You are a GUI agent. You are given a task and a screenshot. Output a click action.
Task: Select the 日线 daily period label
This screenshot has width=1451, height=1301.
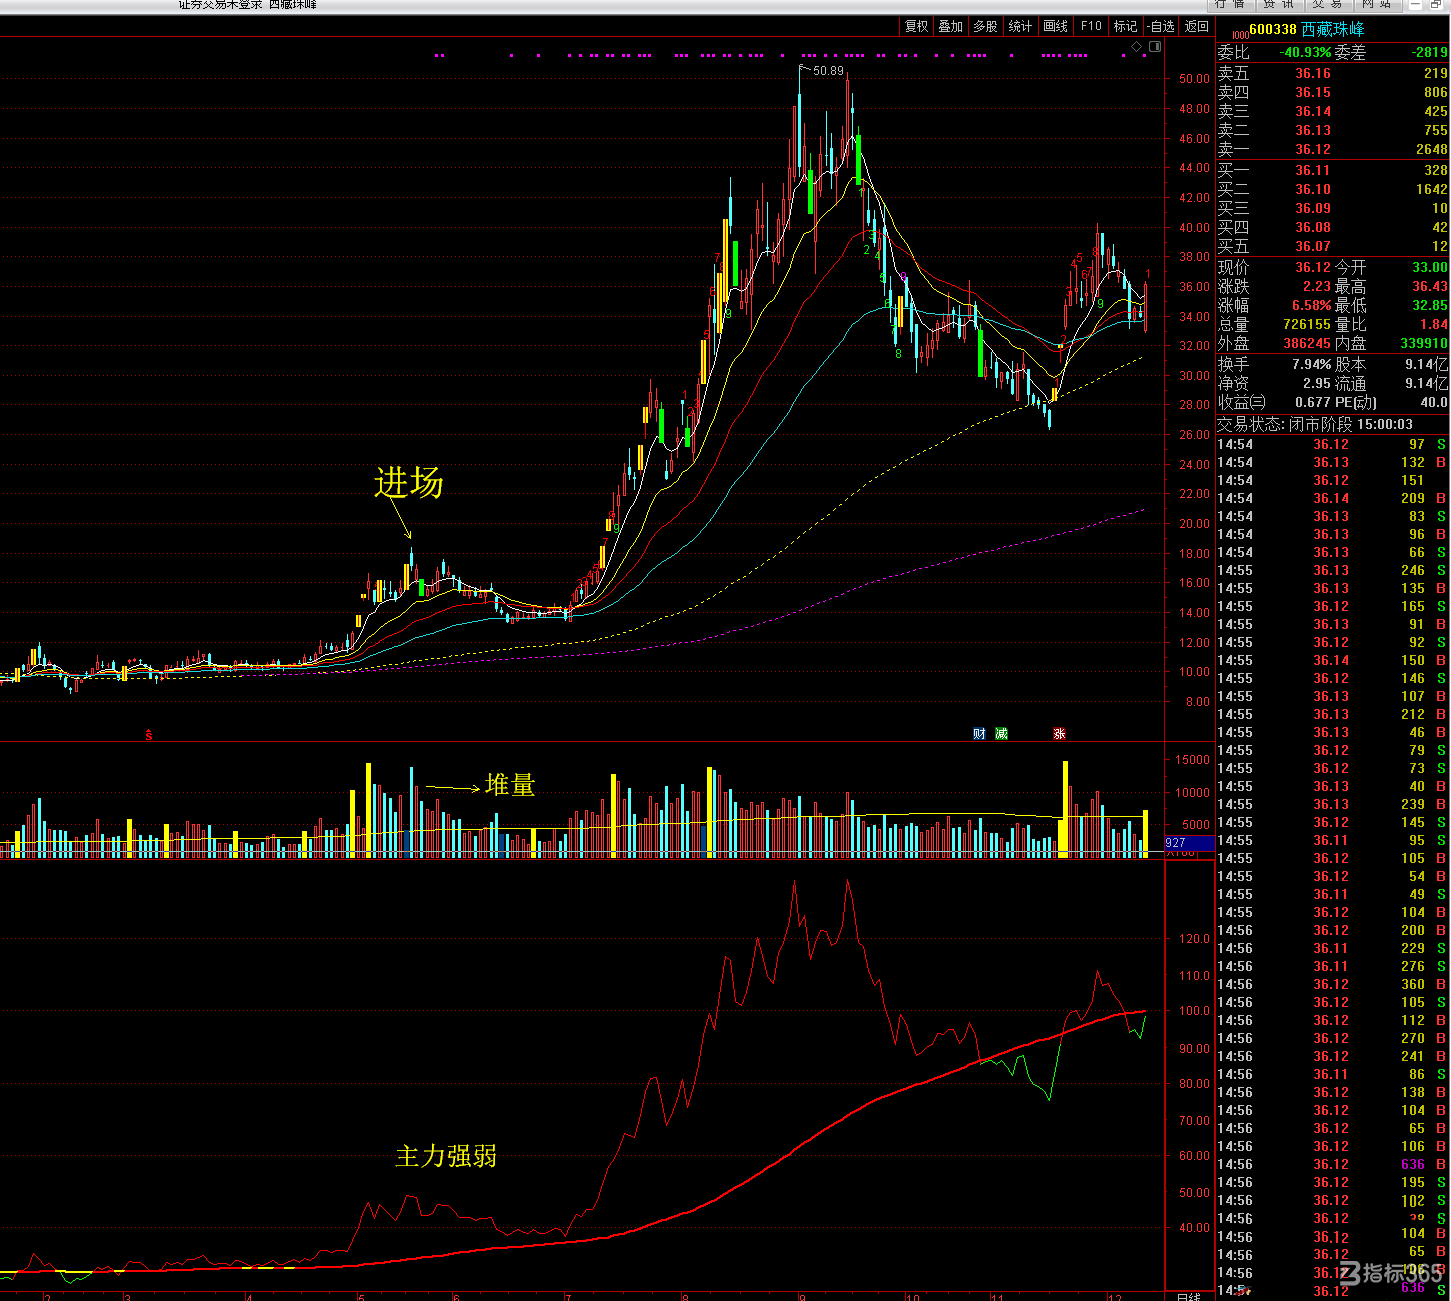tap(1188, 1296)
